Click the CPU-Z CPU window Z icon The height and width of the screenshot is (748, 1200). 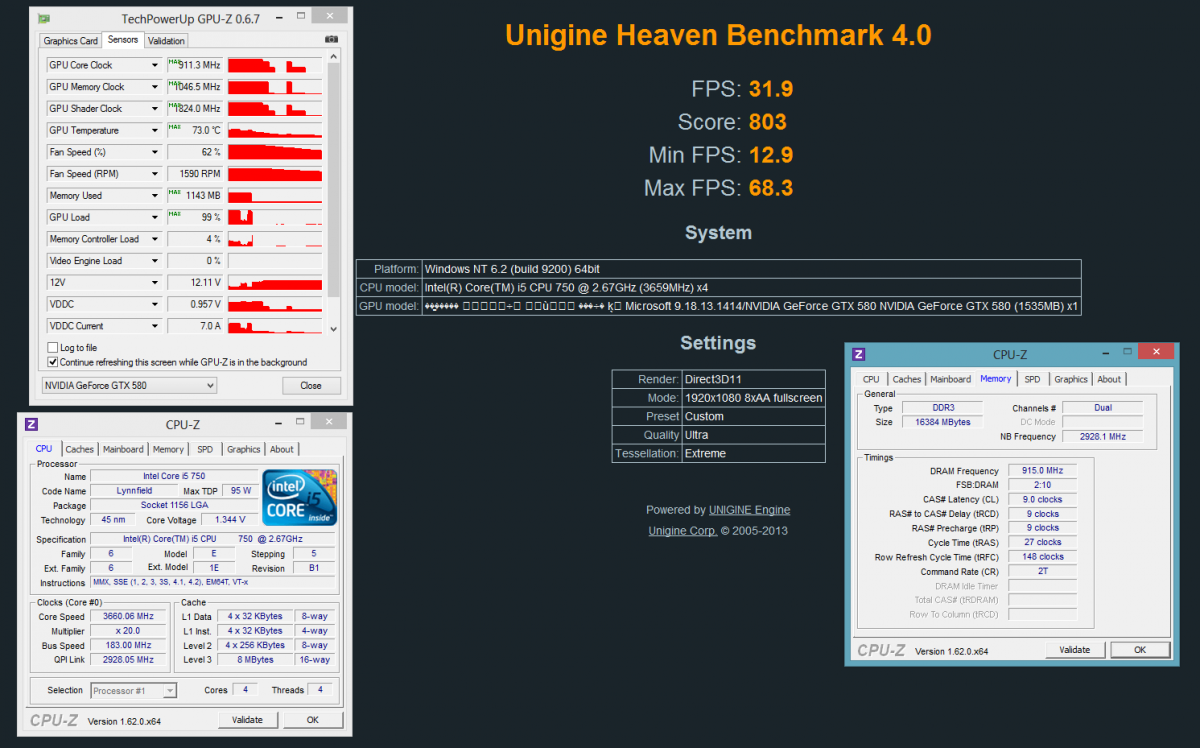point(31,424)
